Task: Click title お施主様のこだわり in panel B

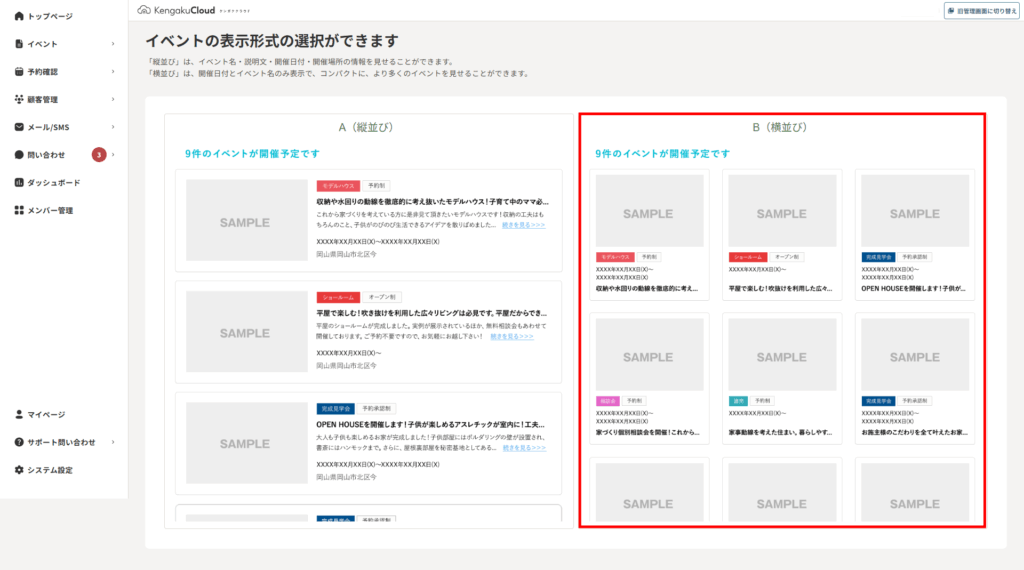Action: (914, 432)
